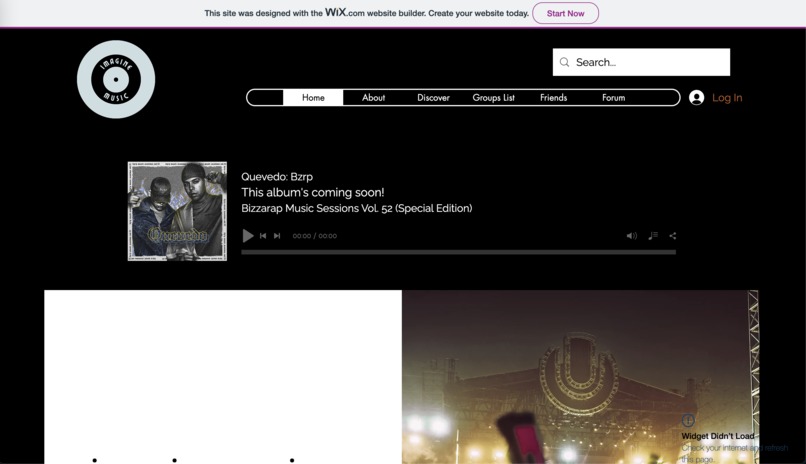This screenshot has width=806, height=464.
Task: Open the Home menu item
Action: [313, 98]
